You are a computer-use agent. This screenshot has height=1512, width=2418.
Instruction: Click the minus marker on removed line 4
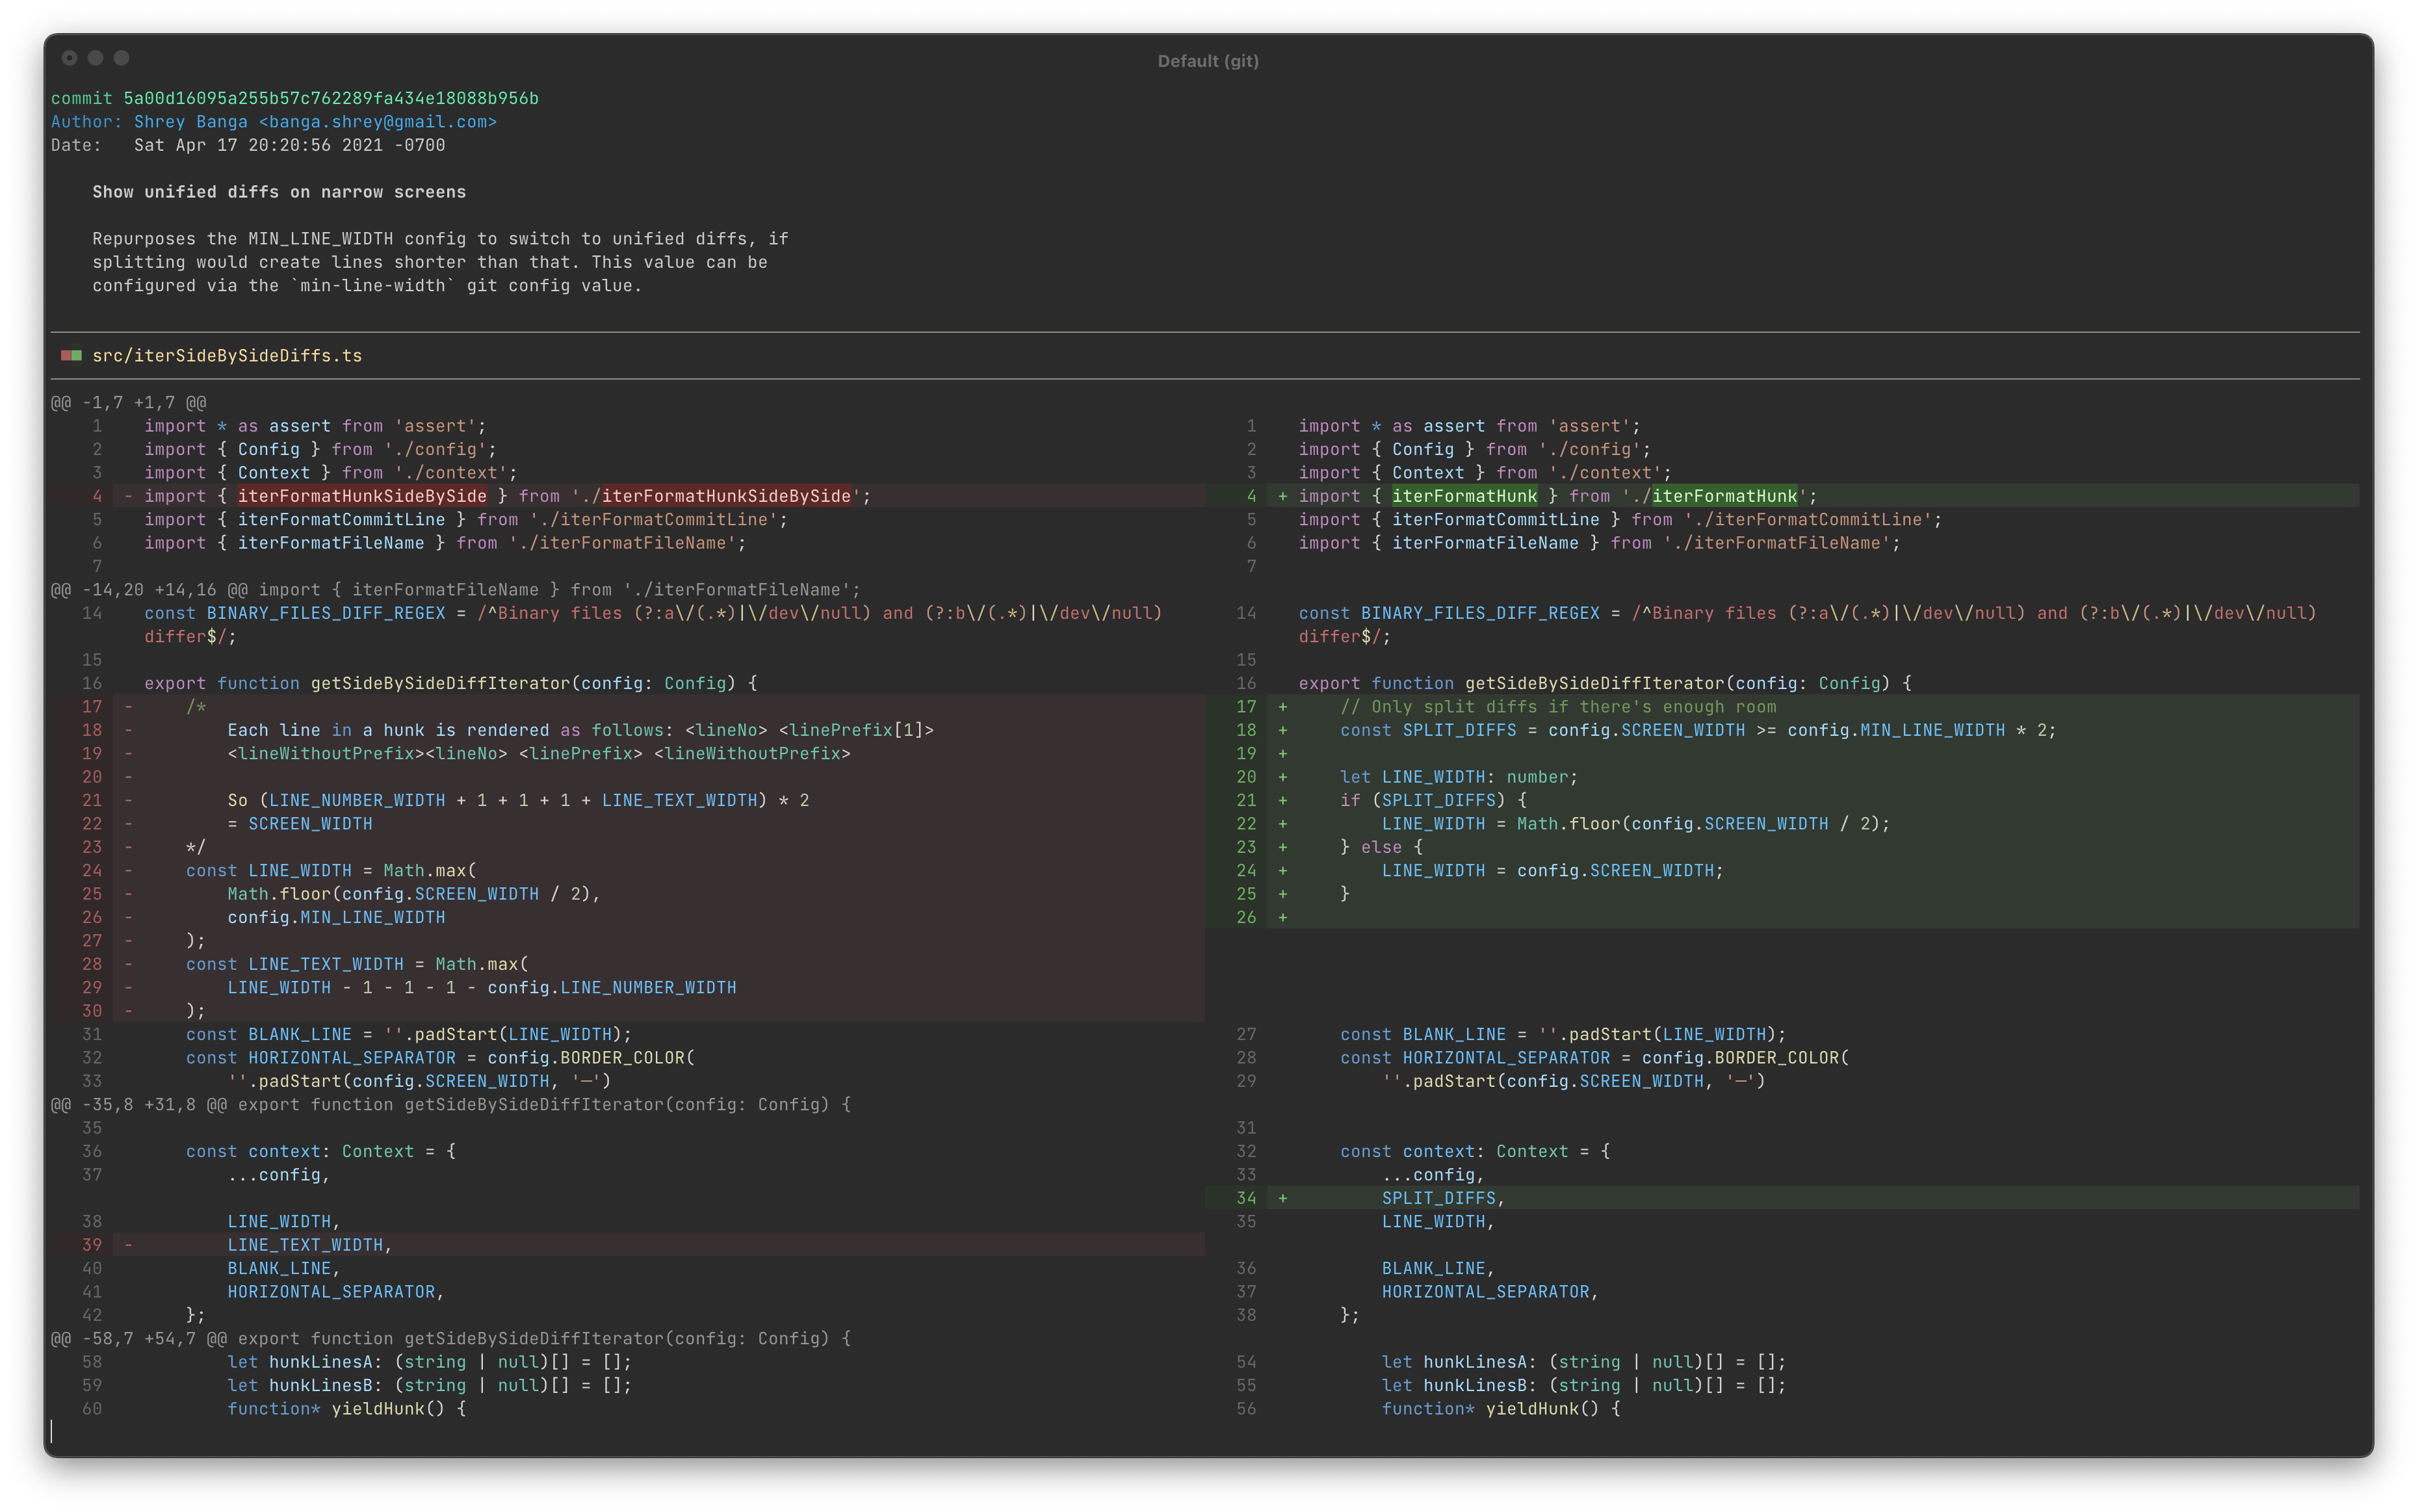pos(128,496)
